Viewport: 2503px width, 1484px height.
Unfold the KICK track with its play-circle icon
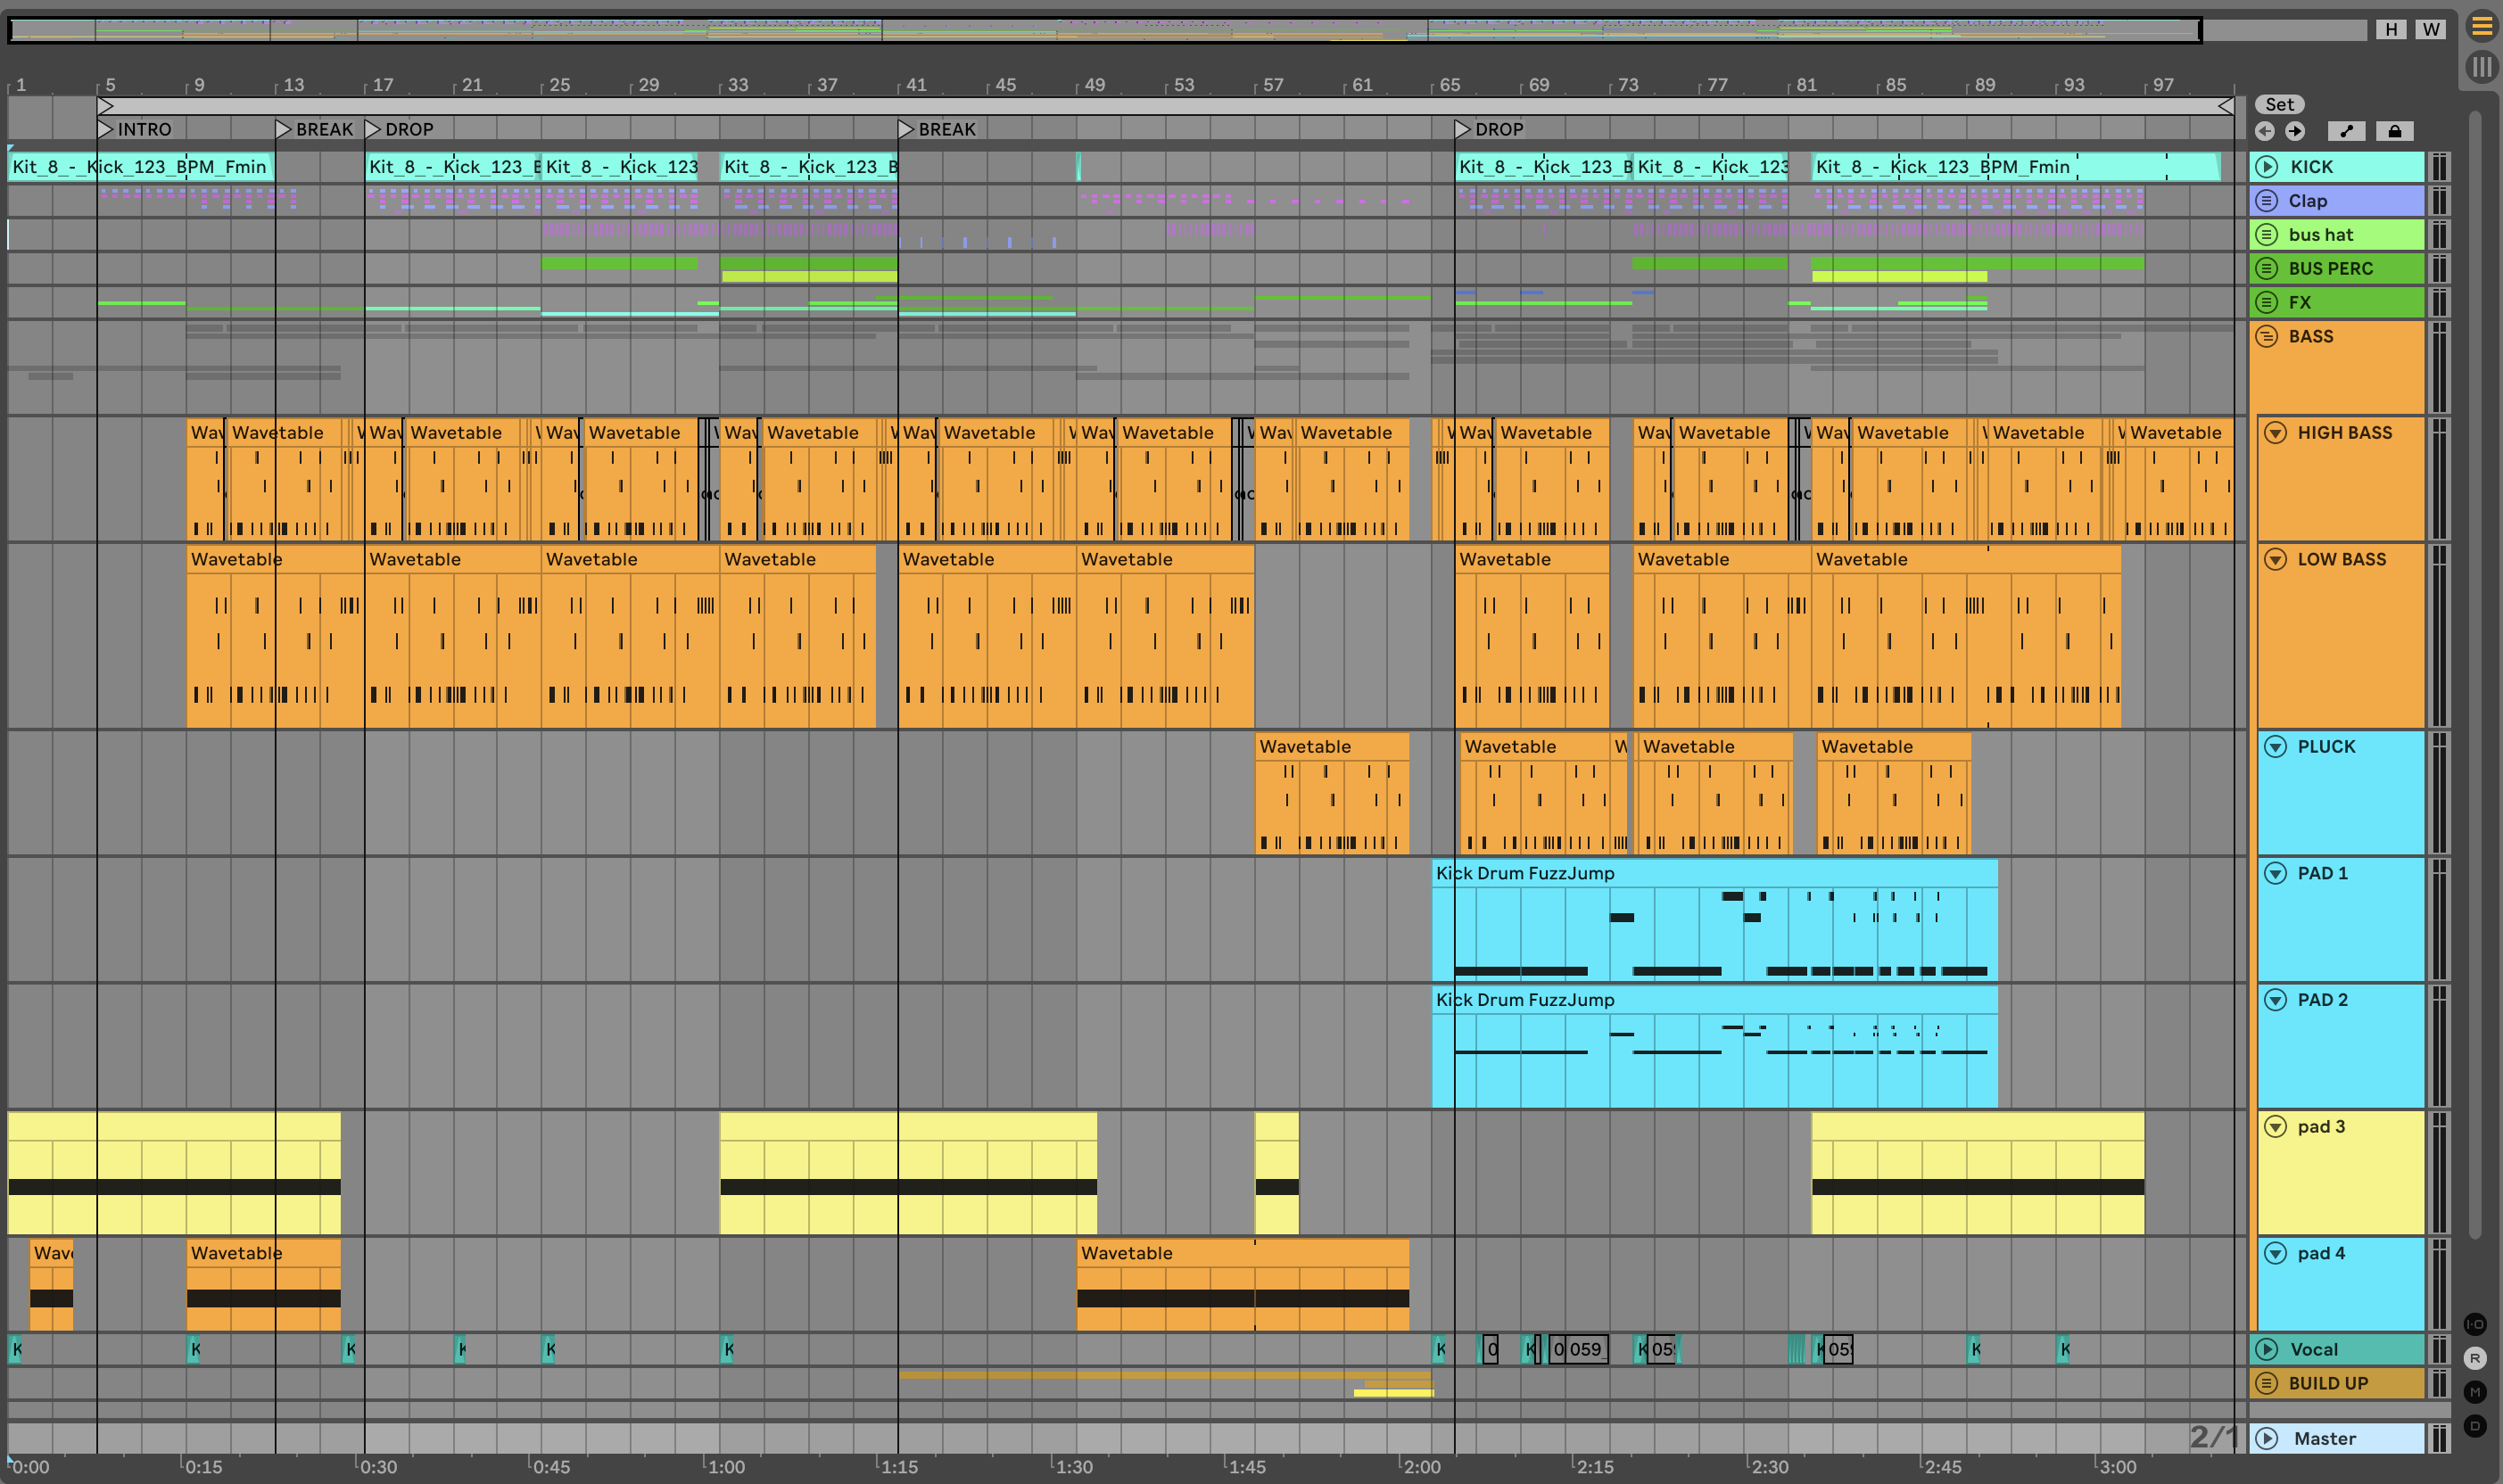[x=2267, y=167]
